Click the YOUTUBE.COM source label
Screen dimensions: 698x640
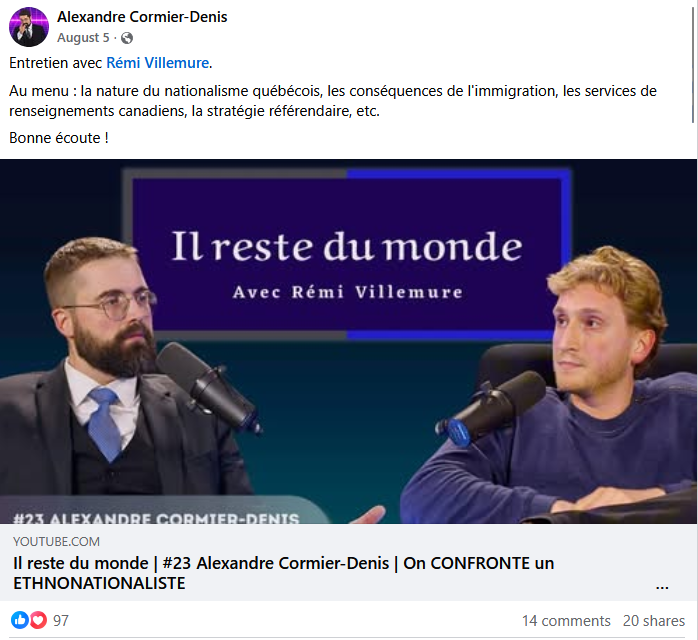click(x=57, y=542)
